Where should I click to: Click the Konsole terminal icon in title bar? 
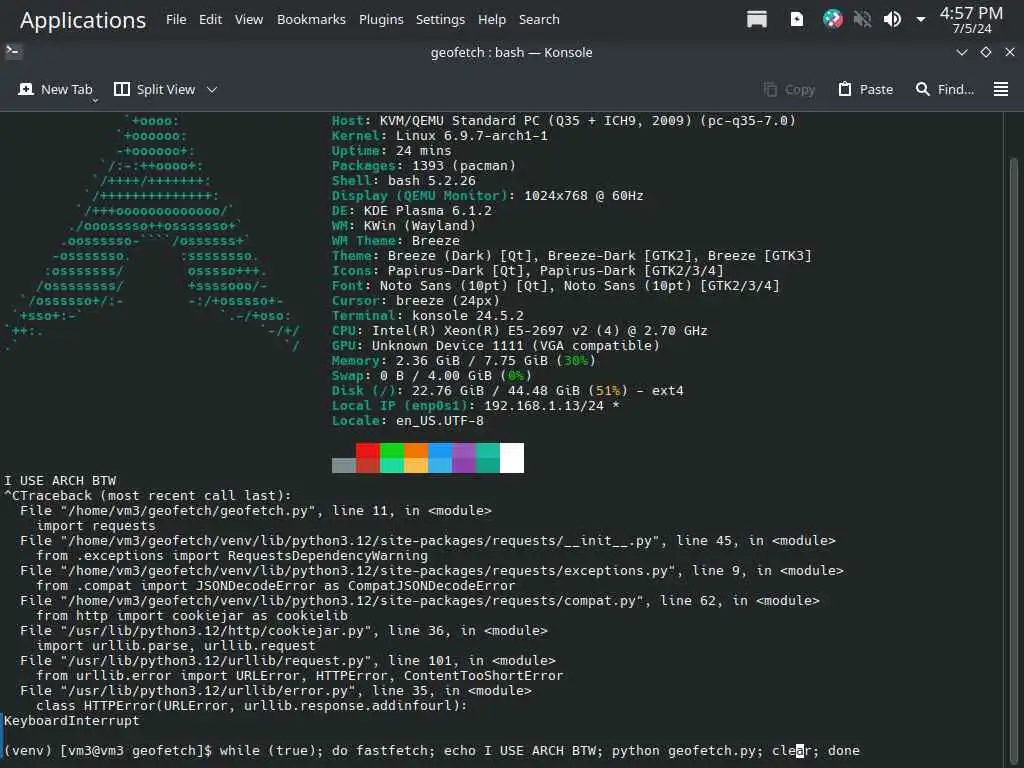tap(13, 52)
